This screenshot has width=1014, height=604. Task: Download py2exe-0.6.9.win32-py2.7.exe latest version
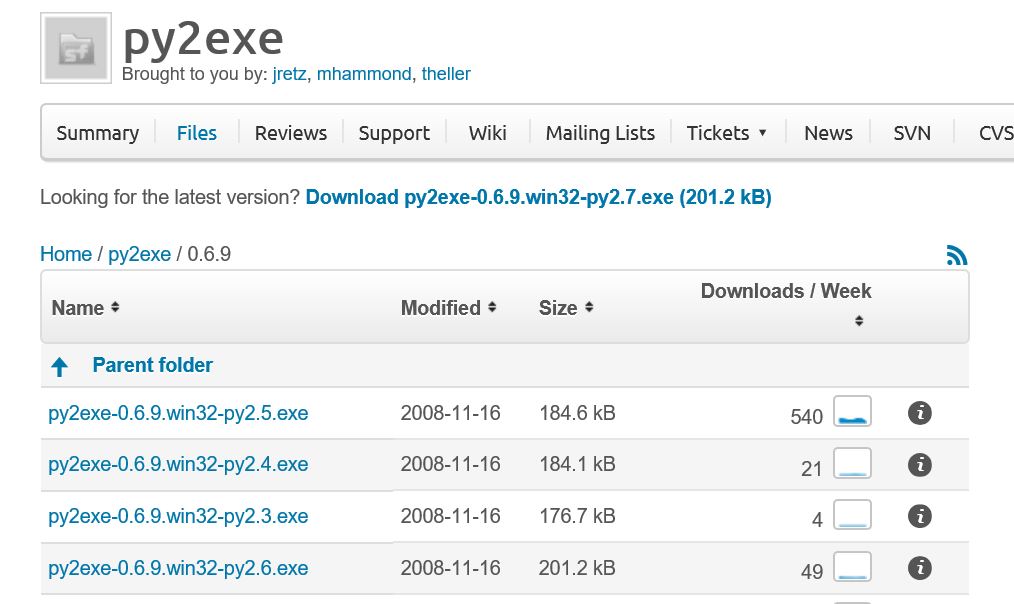tap(538, 197)
